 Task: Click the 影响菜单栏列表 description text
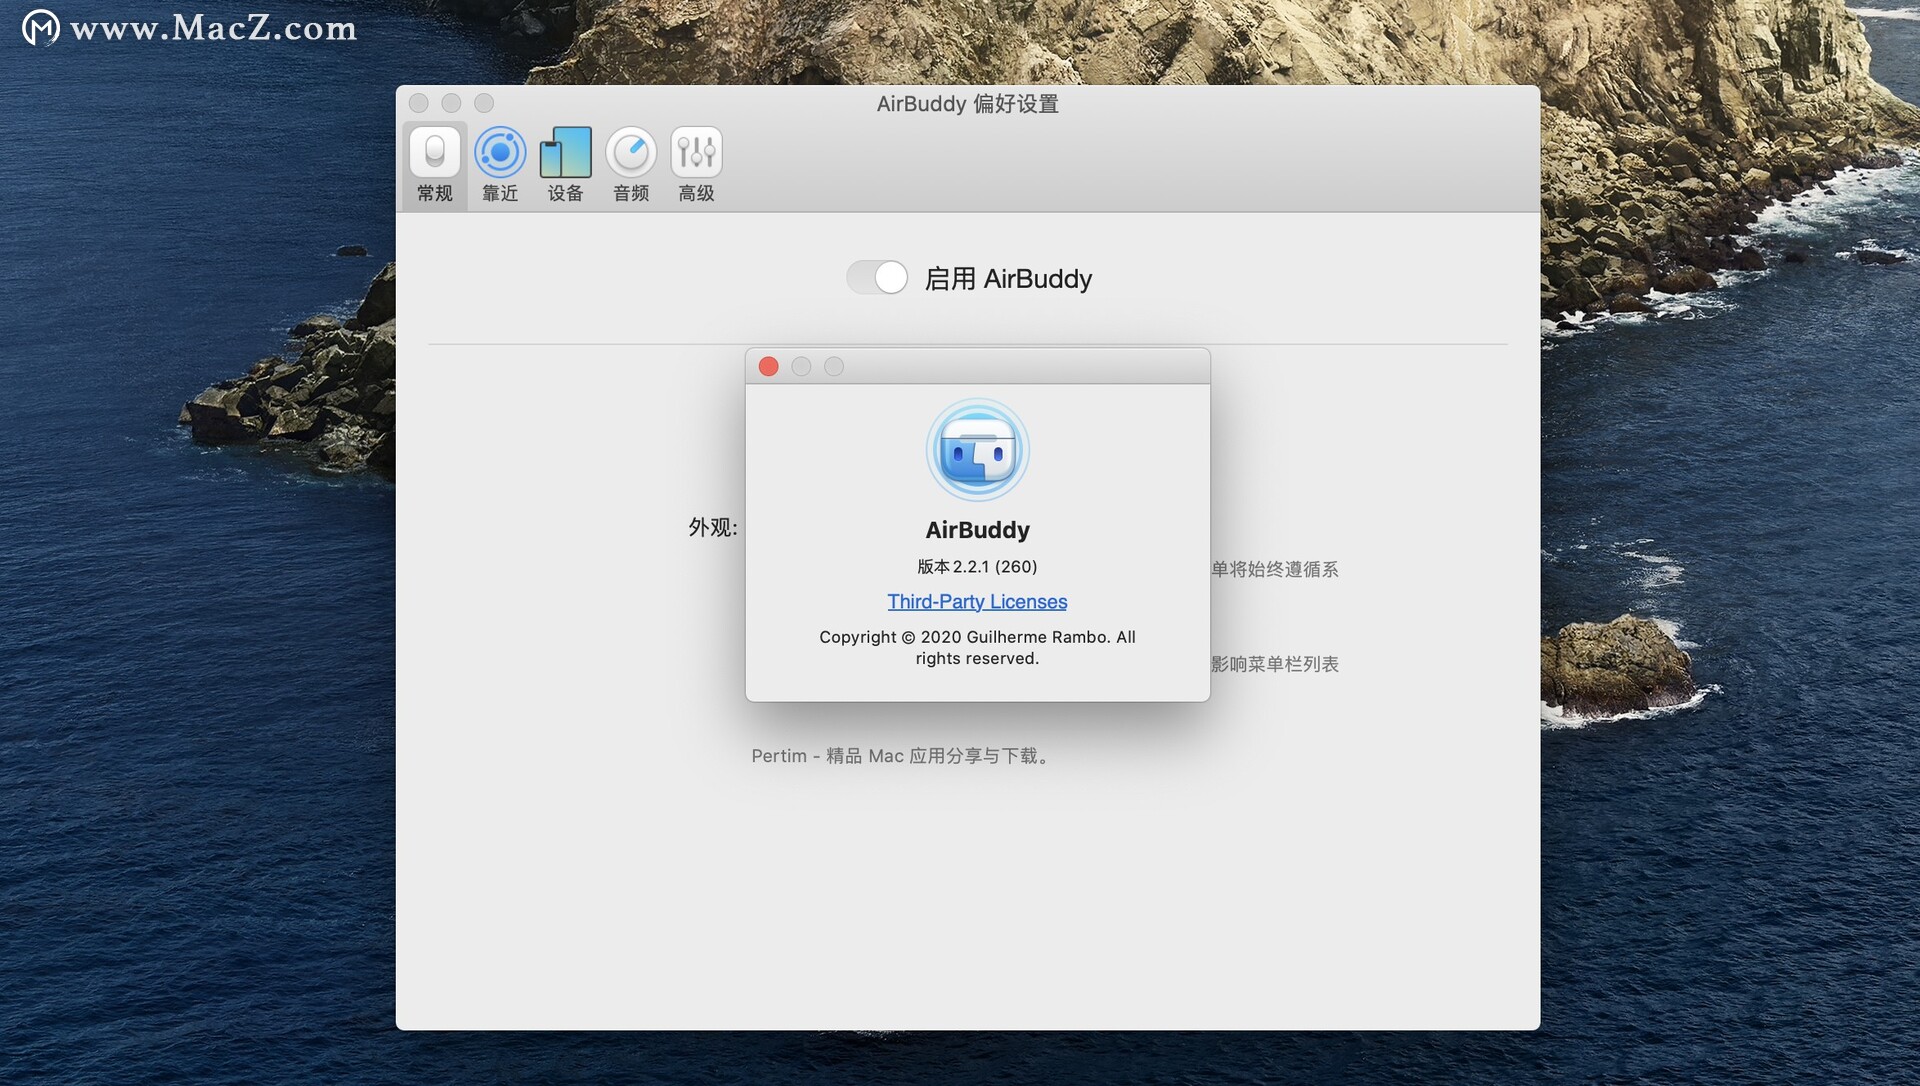[1274, 664]
